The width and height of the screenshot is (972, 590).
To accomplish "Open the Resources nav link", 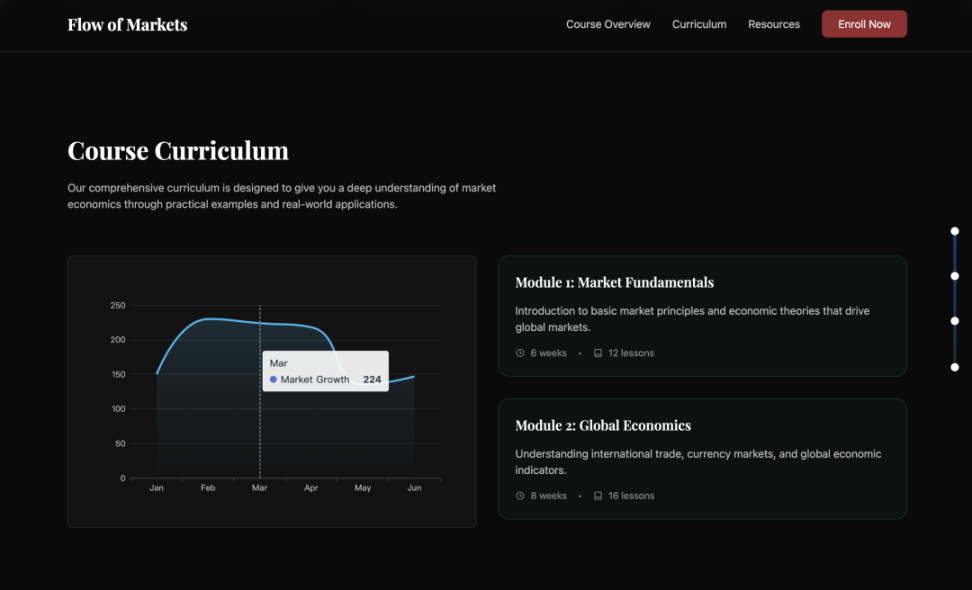I will 774,24.
